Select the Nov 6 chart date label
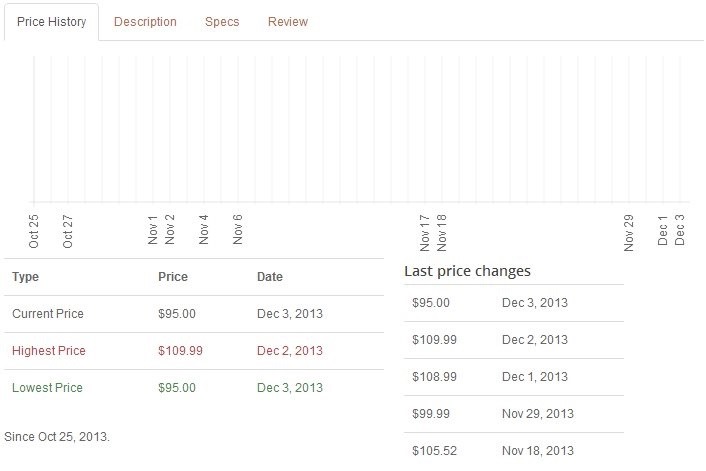706x471 pixels. (238, 229)
